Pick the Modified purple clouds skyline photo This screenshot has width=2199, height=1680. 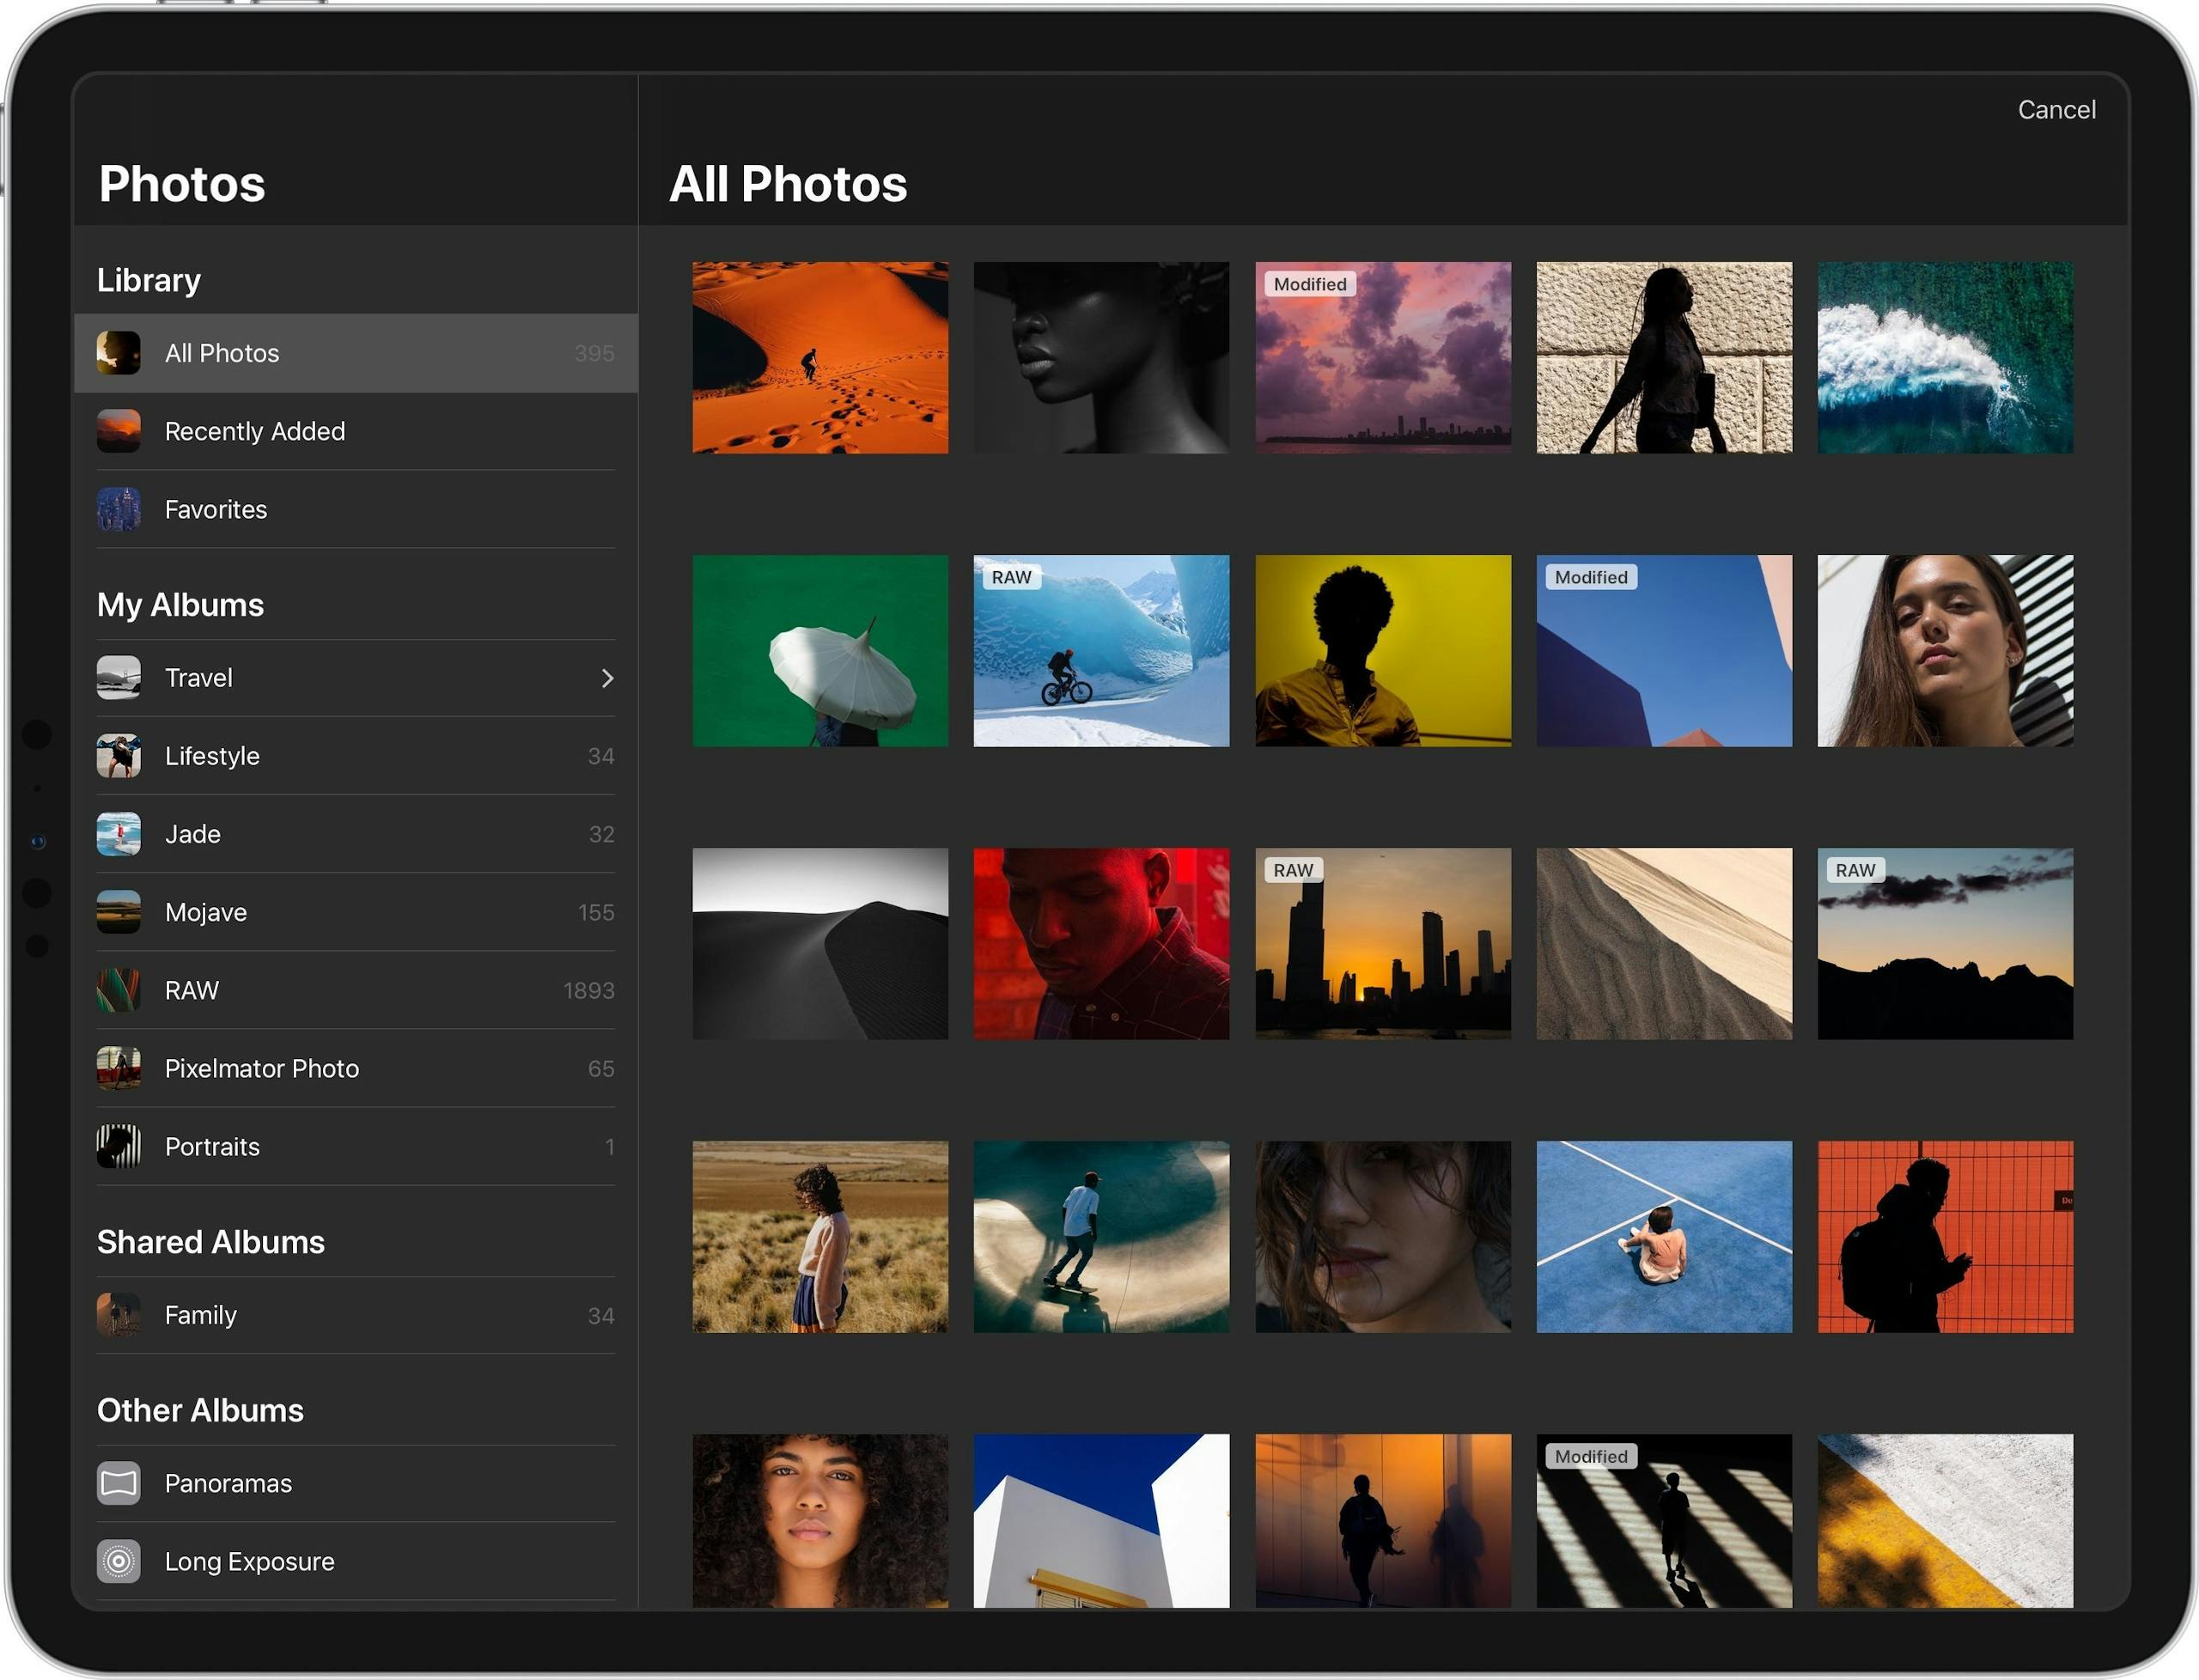(1383, 357)
